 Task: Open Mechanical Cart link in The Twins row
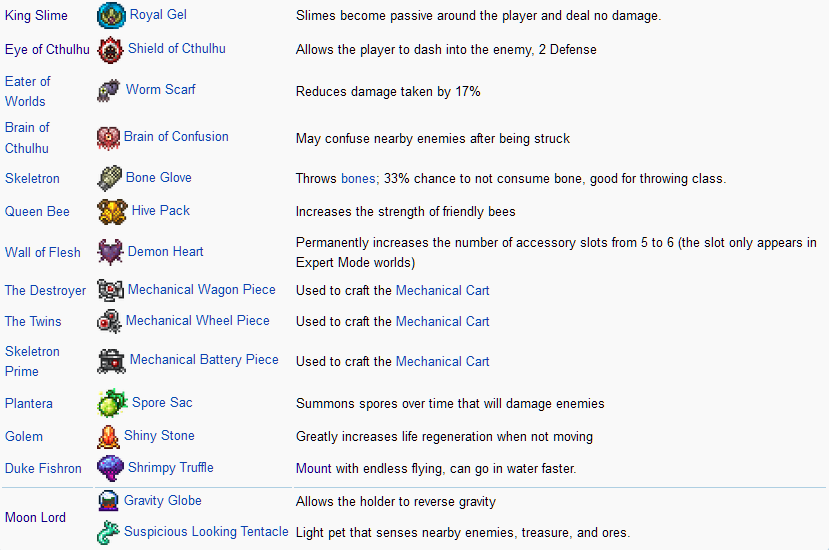click(x=442, y=321)
